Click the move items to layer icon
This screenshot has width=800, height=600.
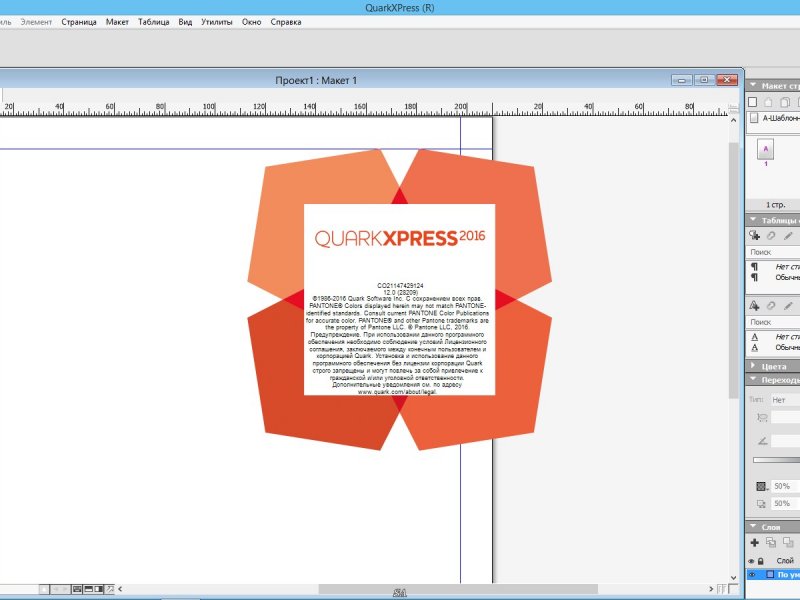[x=770, y=542]
